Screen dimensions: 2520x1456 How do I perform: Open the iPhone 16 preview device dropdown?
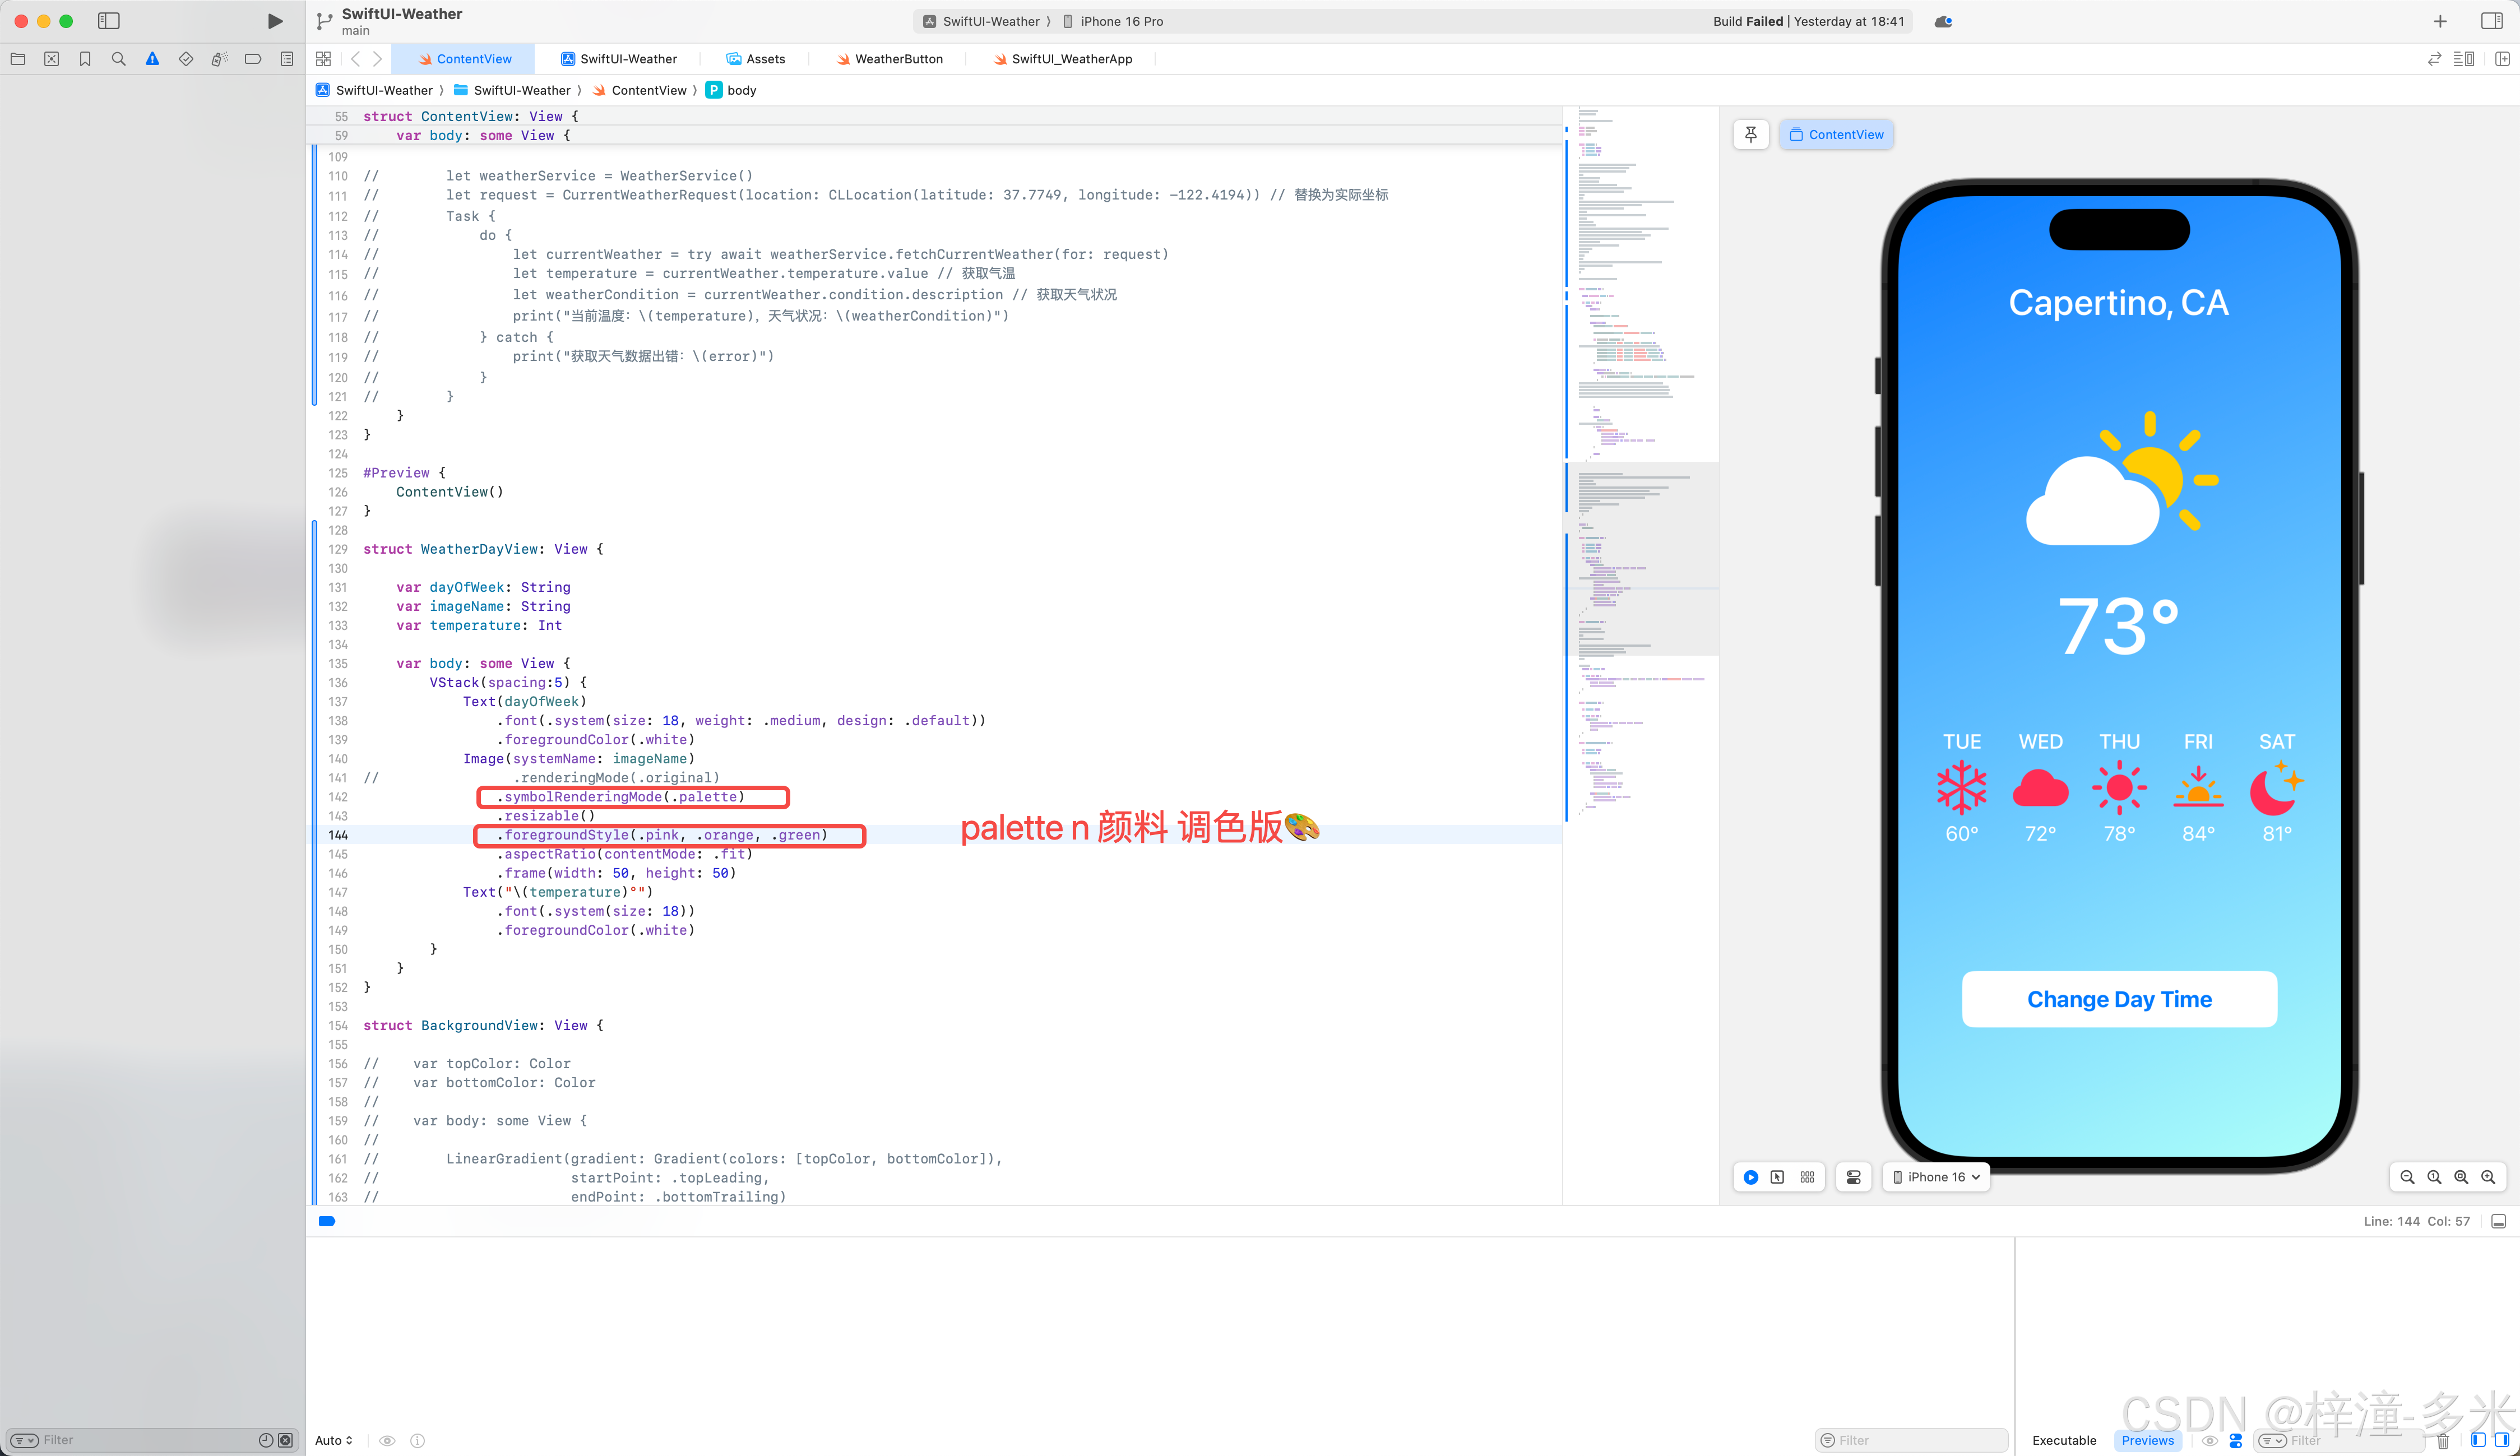1936,1177
